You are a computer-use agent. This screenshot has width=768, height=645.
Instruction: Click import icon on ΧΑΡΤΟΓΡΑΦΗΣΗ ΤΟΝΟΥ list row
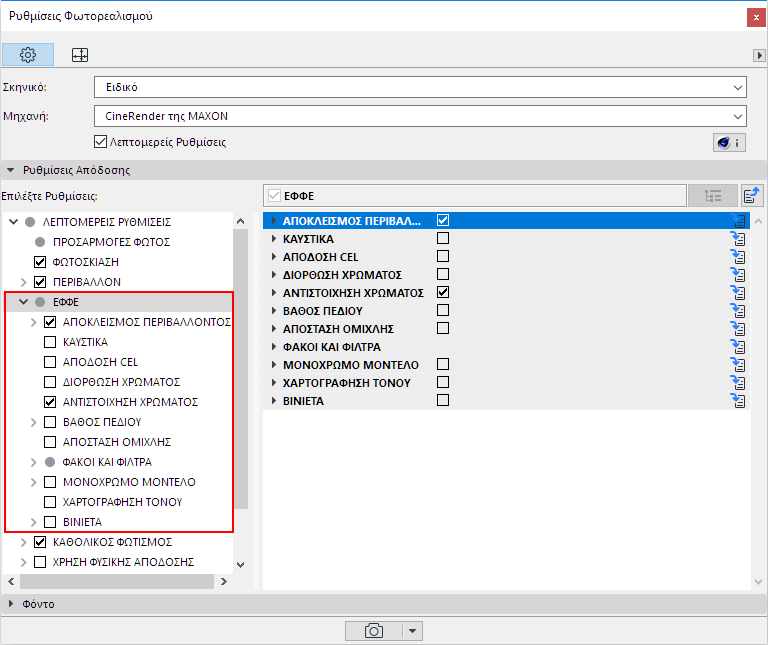point(738,382)
